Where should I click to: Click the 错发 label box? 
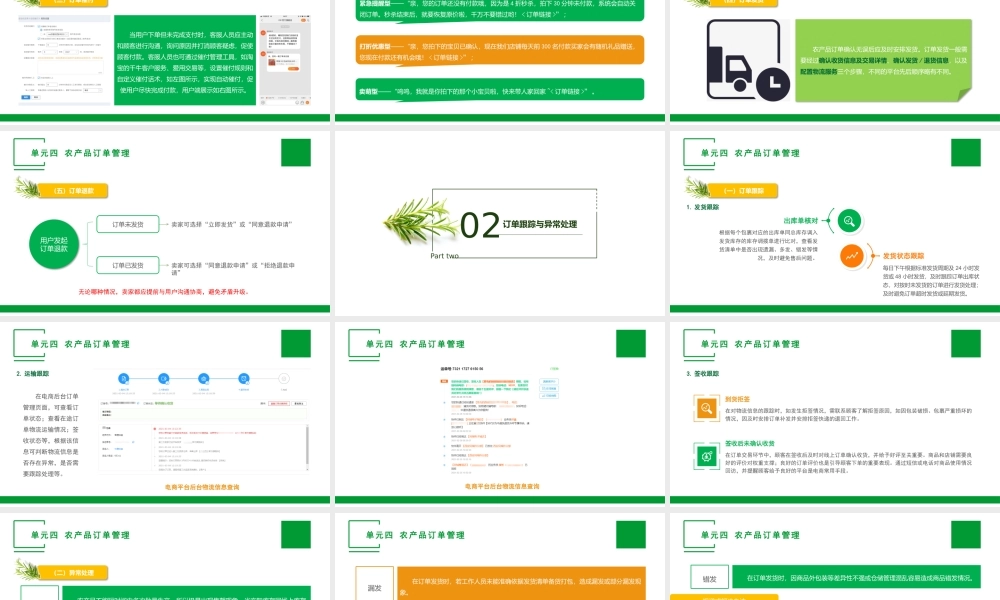pos(708,578)
